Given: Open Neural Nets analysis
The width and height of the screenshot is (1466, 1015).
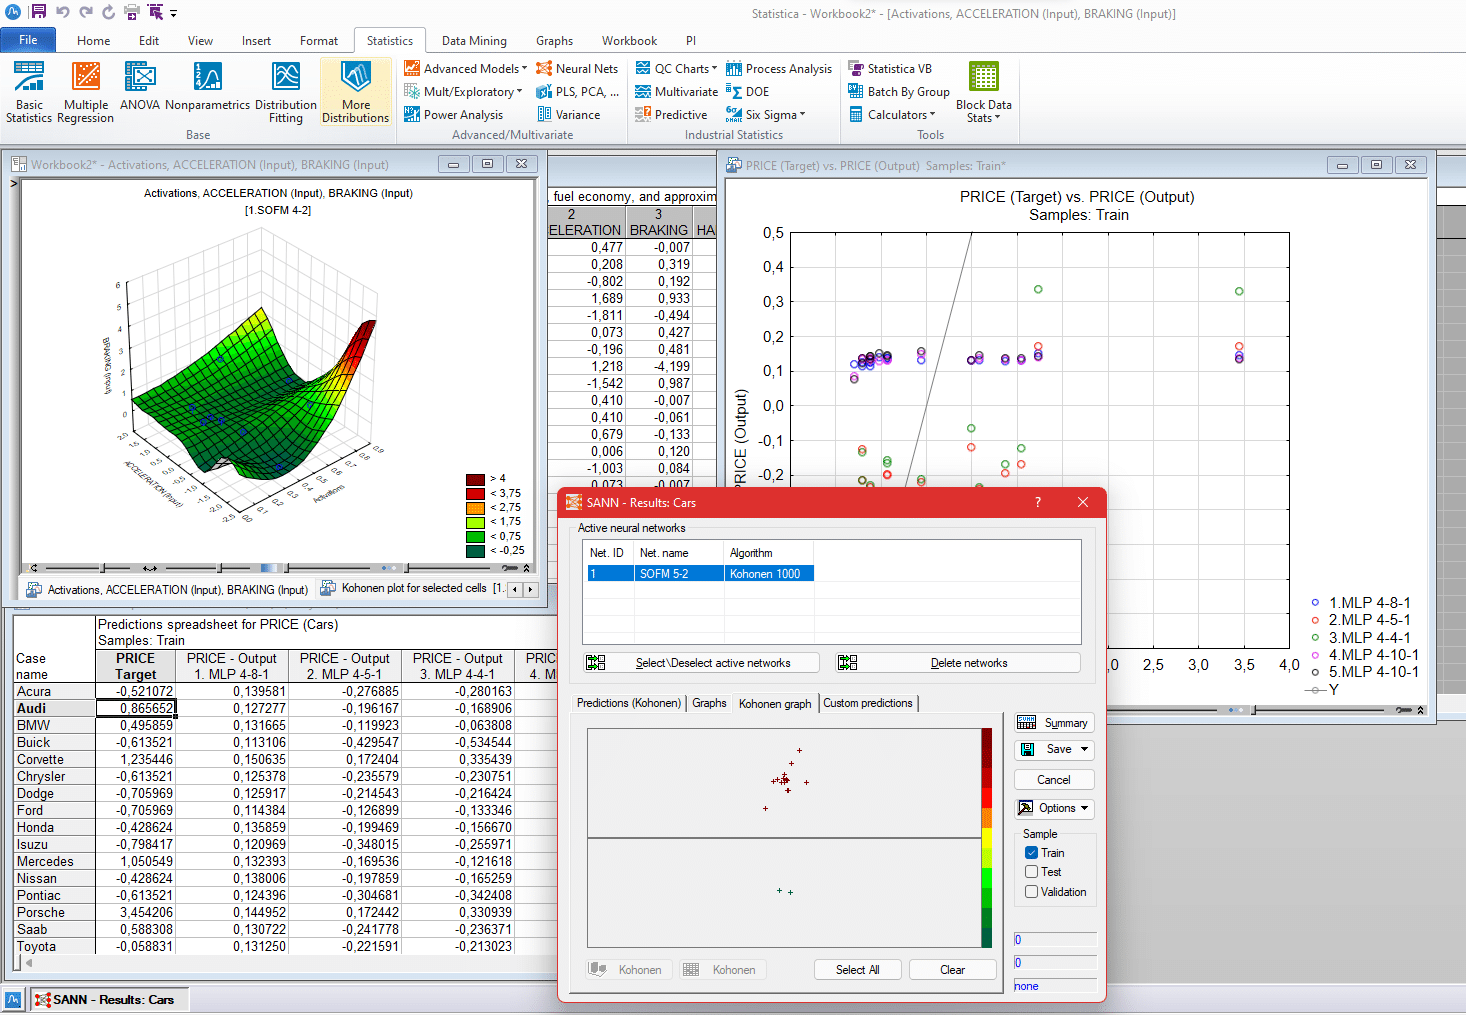Looking at the screenshot, I should point(577,68).
